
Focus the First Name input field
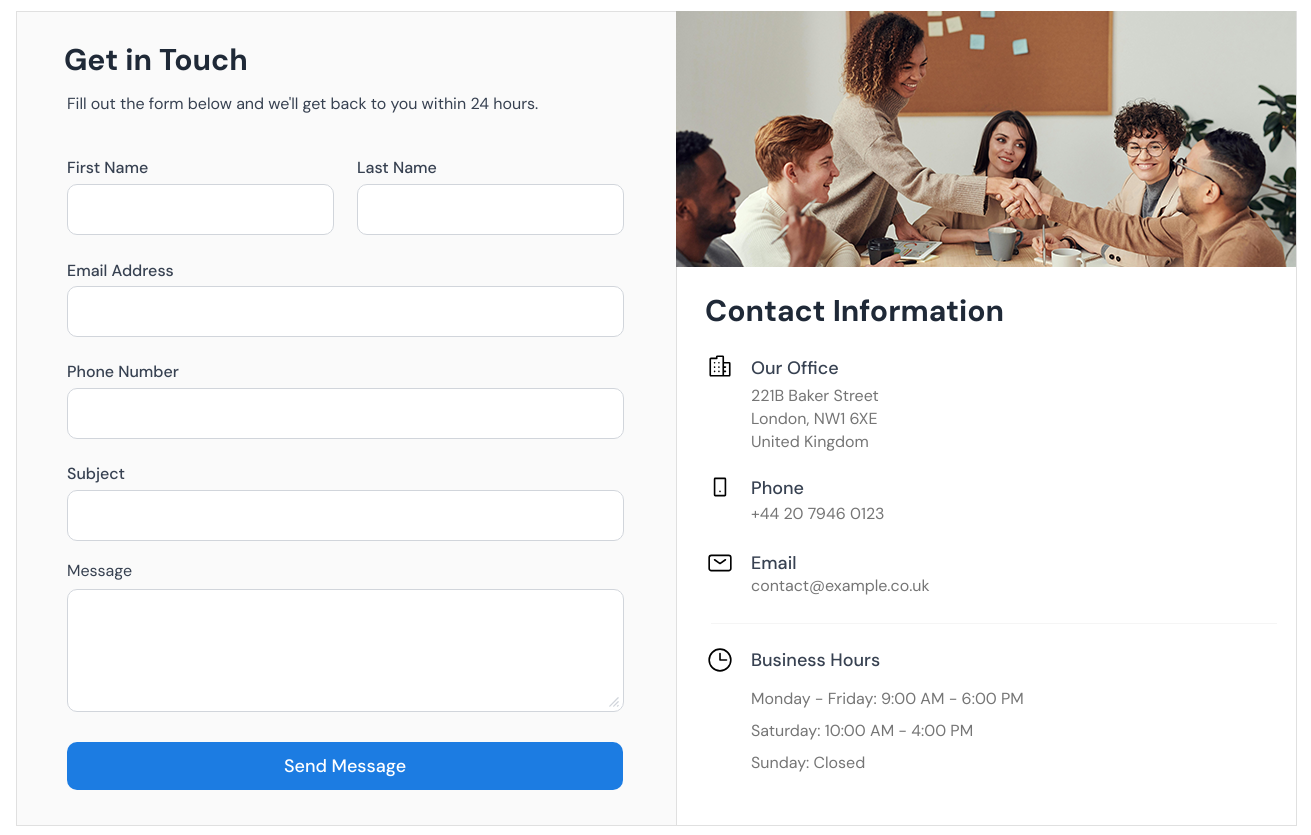tap(200, 210)
